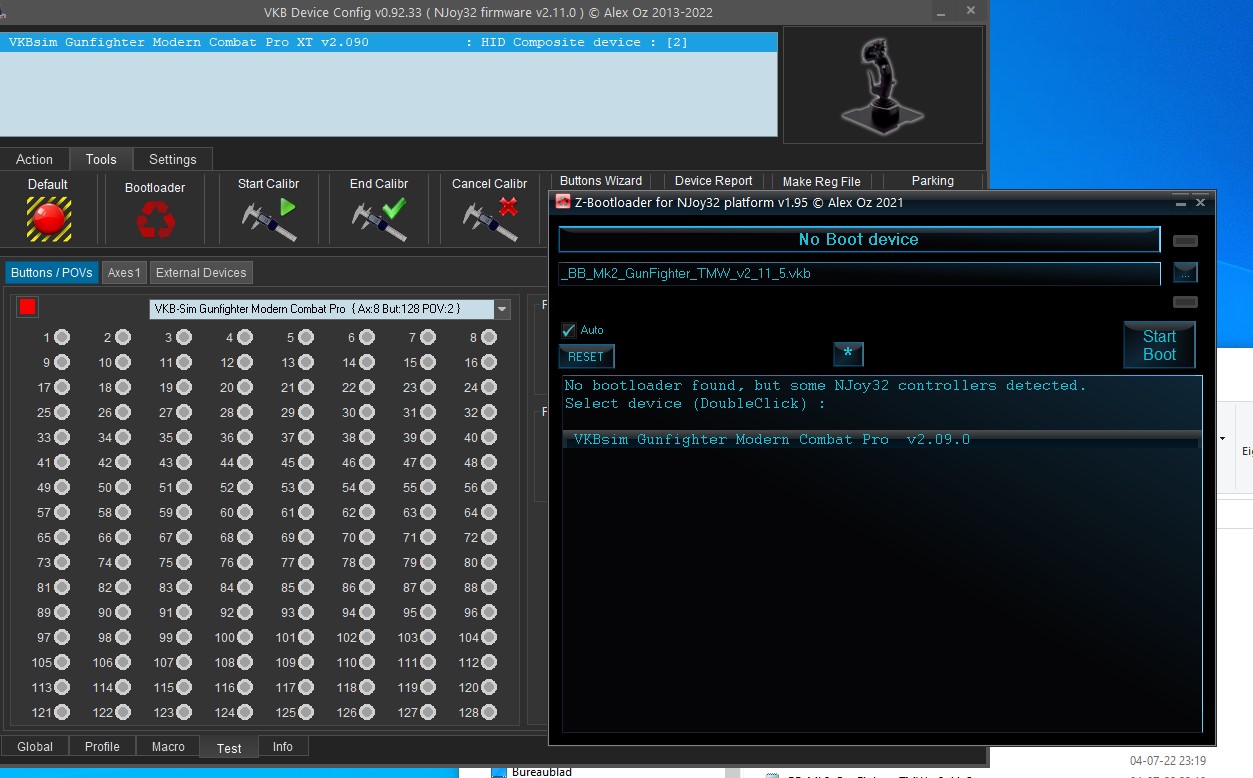Click the red square button above button grid
1253x778 pixels.
tap(27, 307)
